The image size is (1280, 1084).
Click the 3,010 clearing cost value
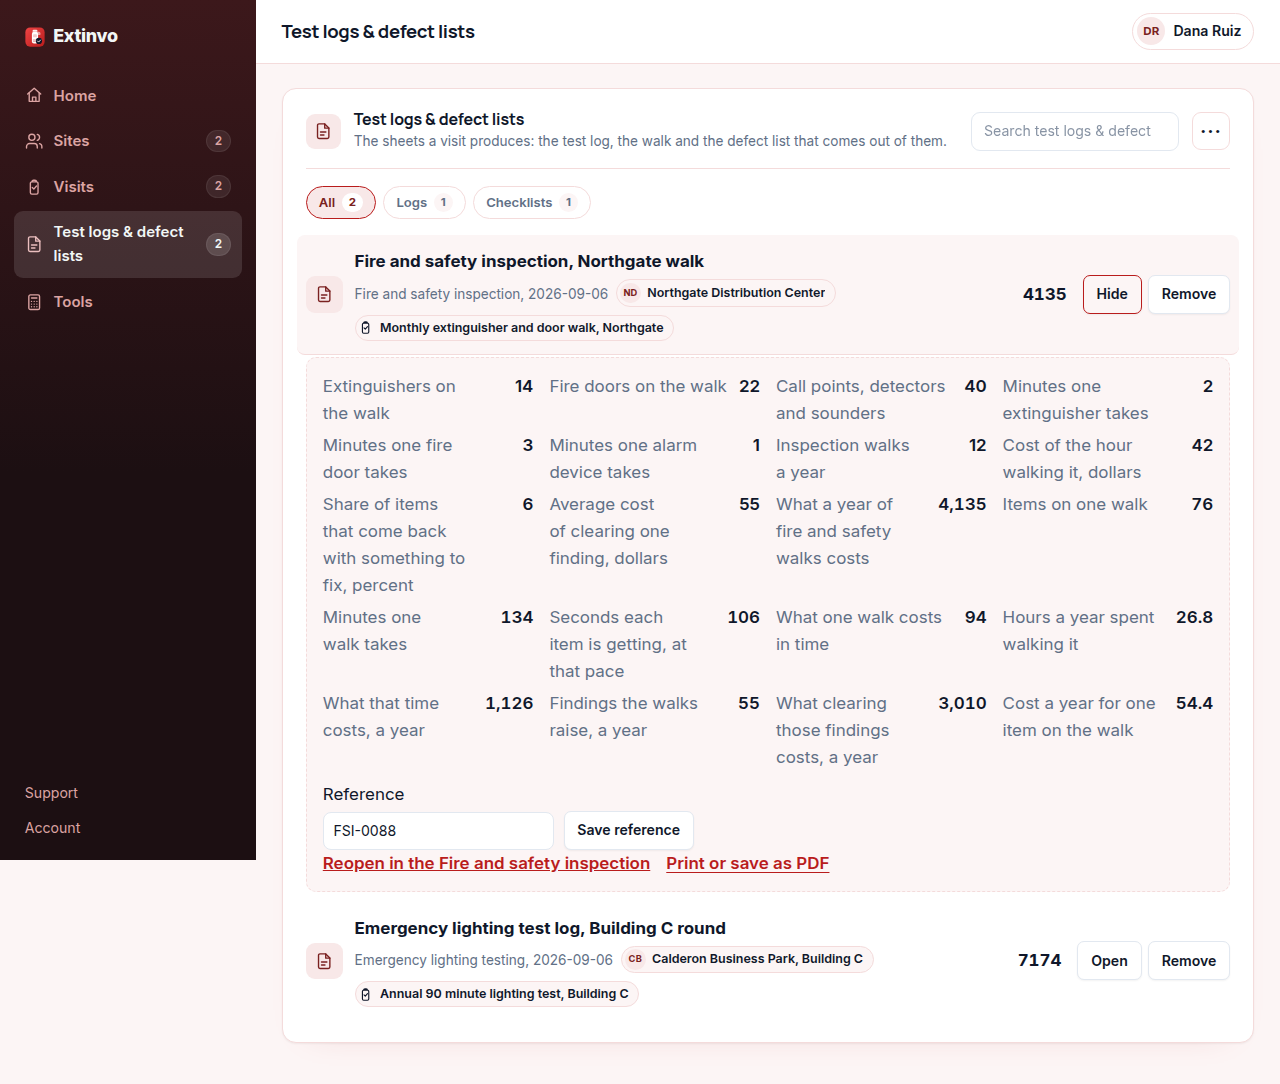point(962,704)
